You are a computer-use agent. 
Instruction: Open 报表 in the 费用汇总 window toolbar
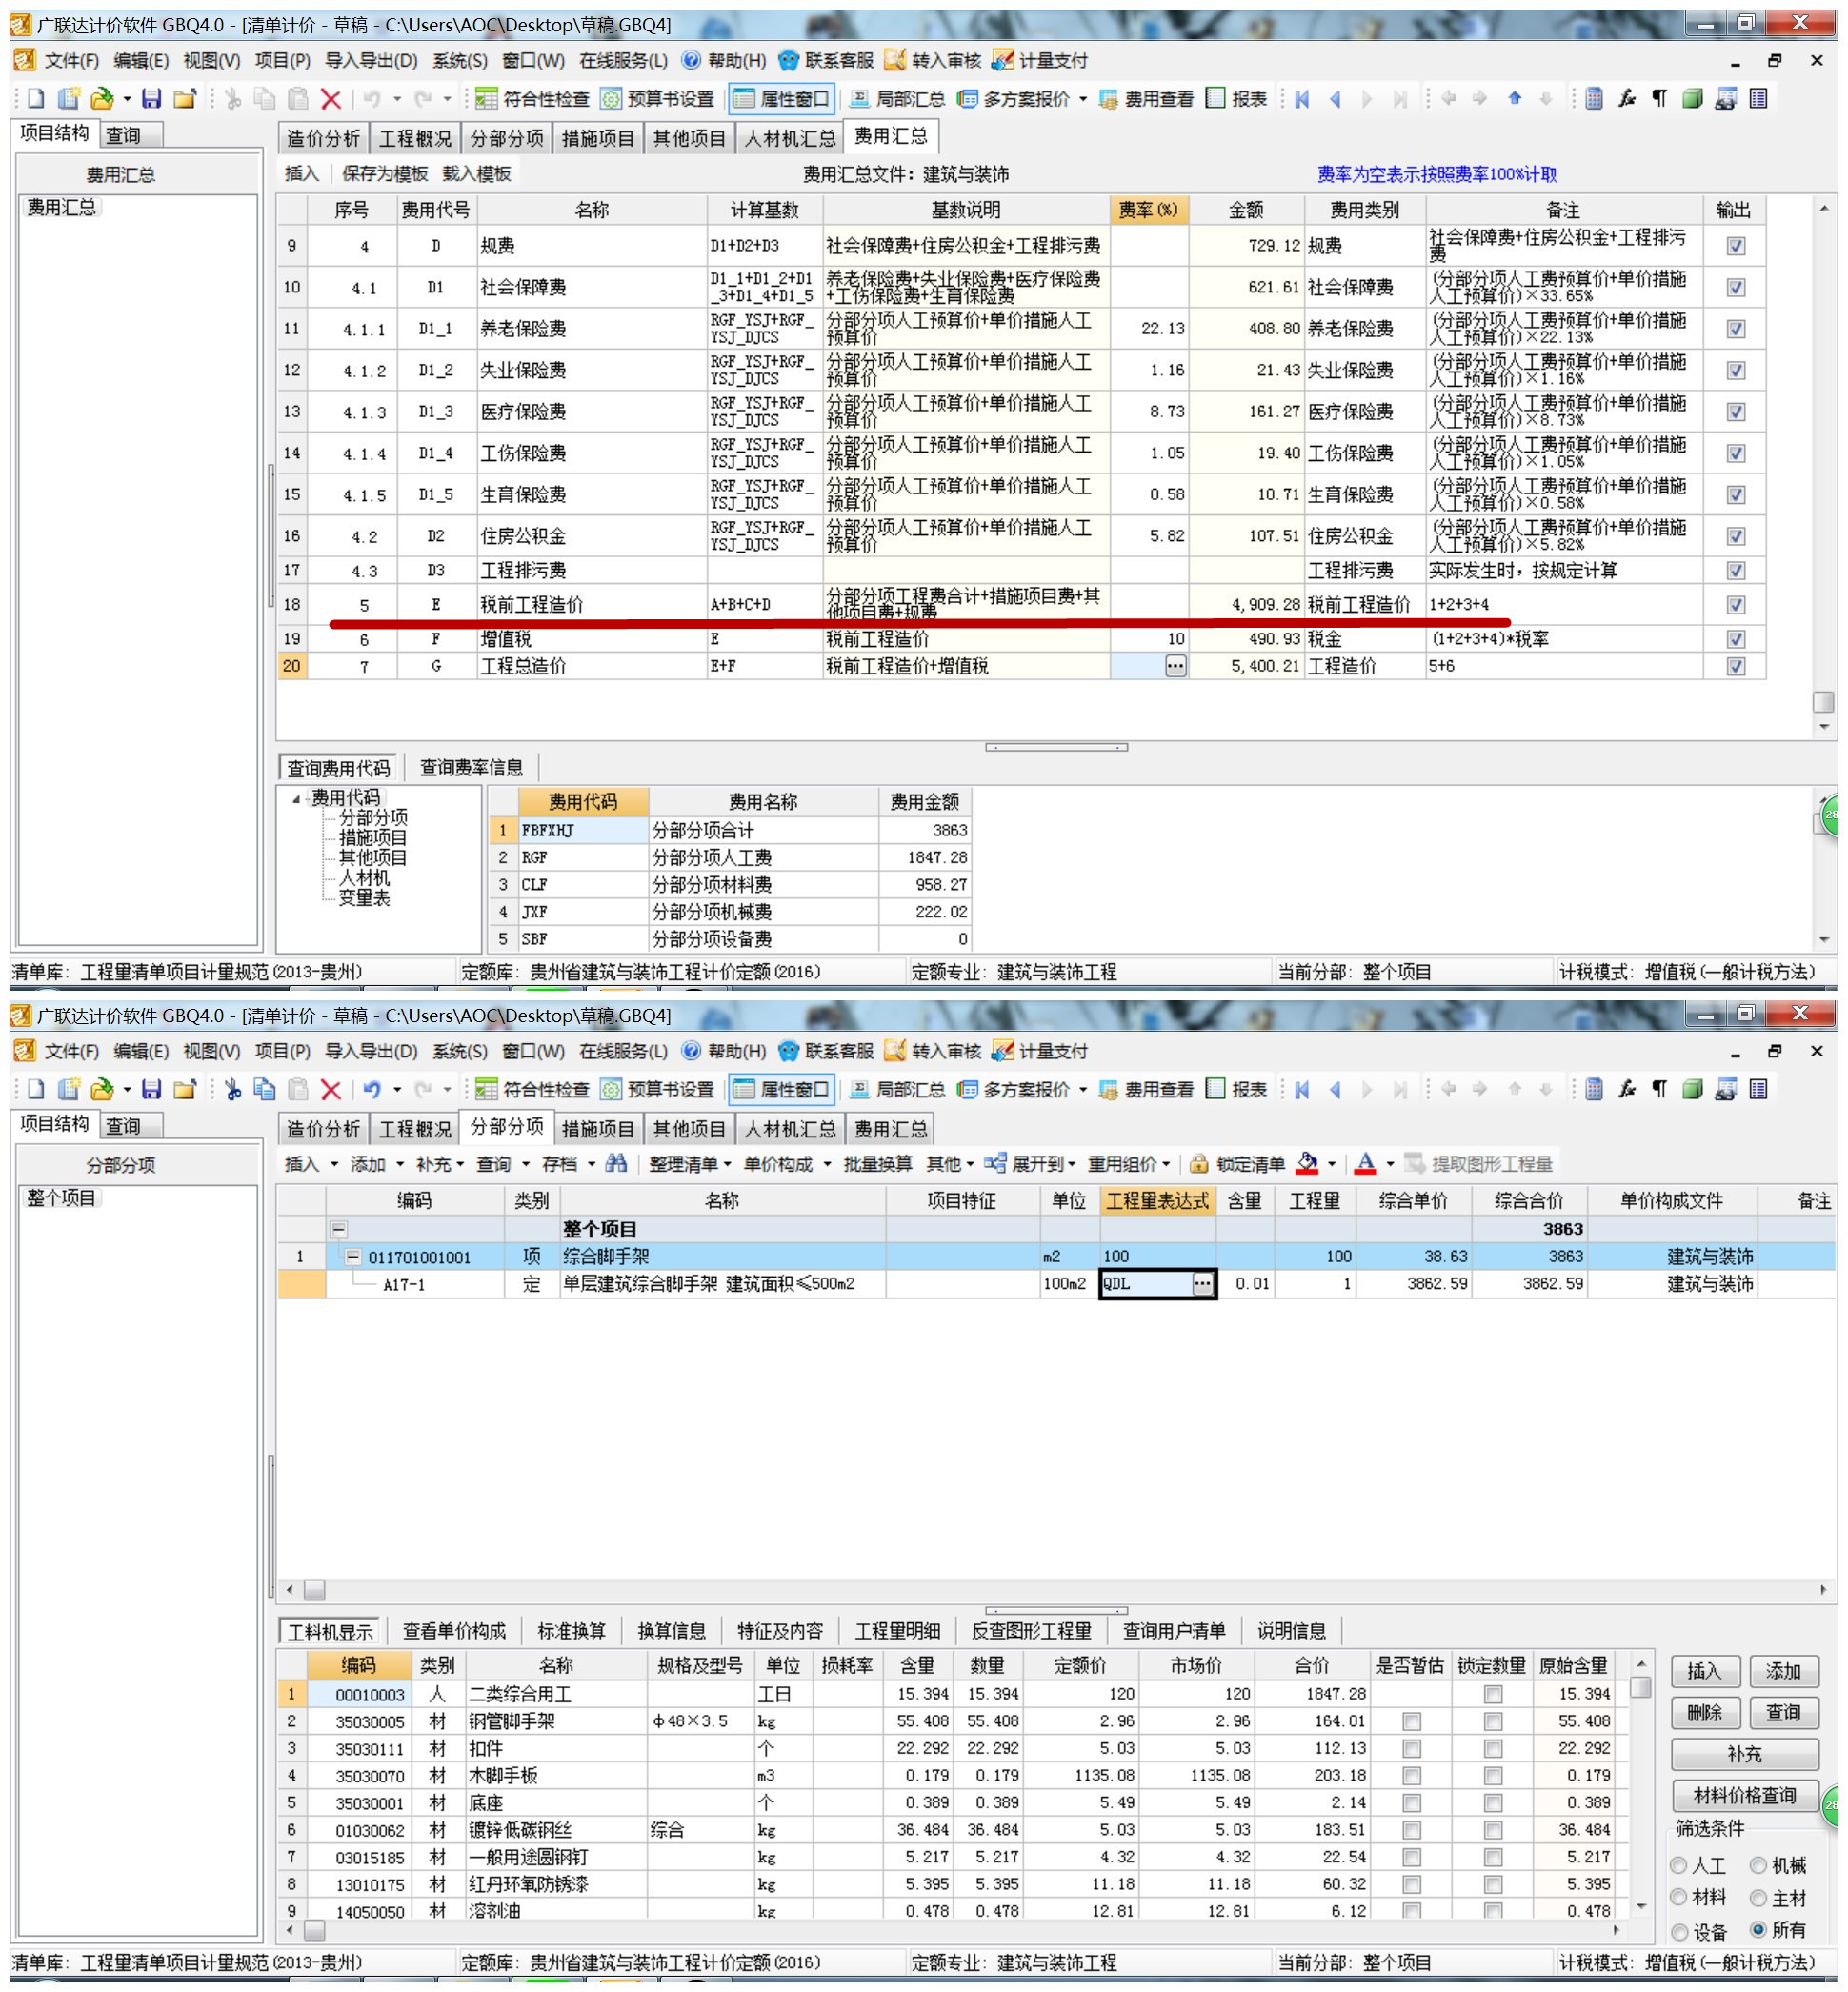(x=1237, y=98)
